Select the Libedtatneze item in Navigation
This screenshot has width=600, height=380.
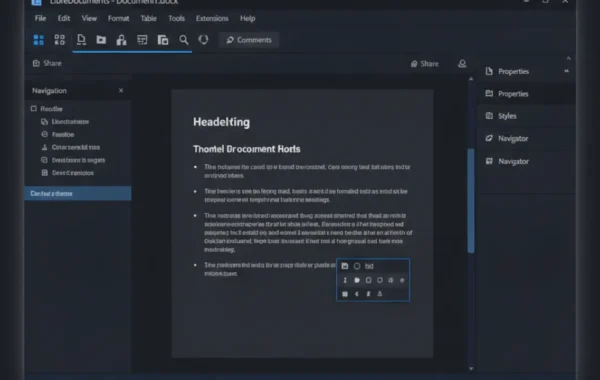(70, 122)
